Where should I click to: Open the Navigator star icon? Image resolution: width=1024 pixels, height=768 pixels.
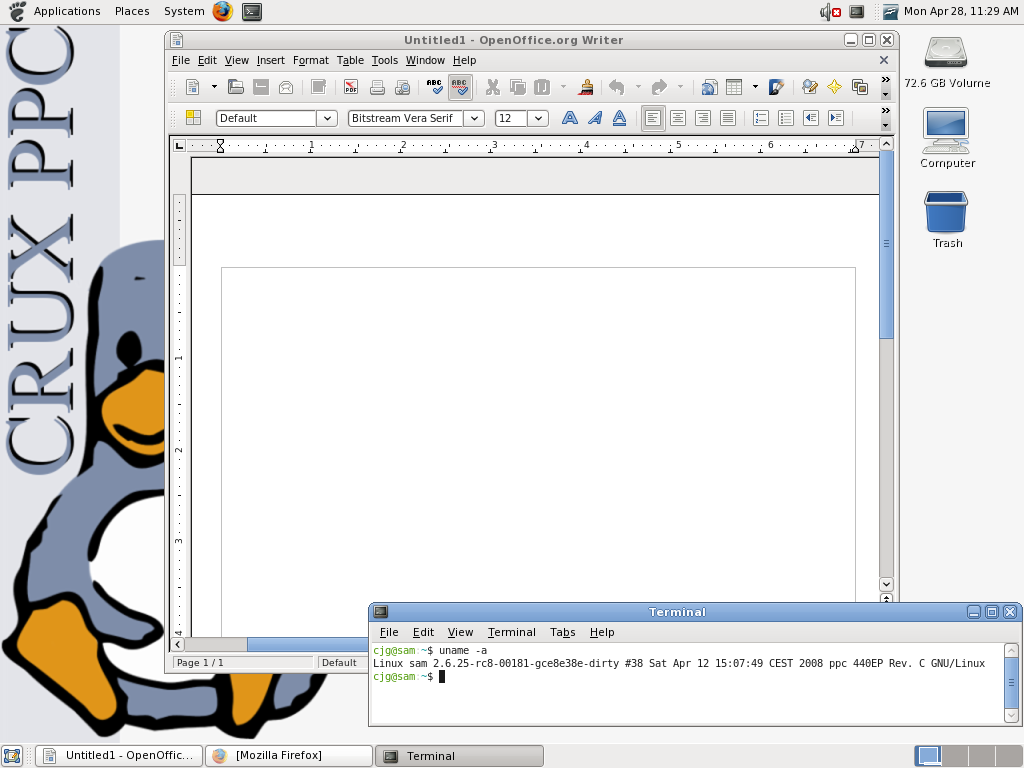tap(835, 87)
